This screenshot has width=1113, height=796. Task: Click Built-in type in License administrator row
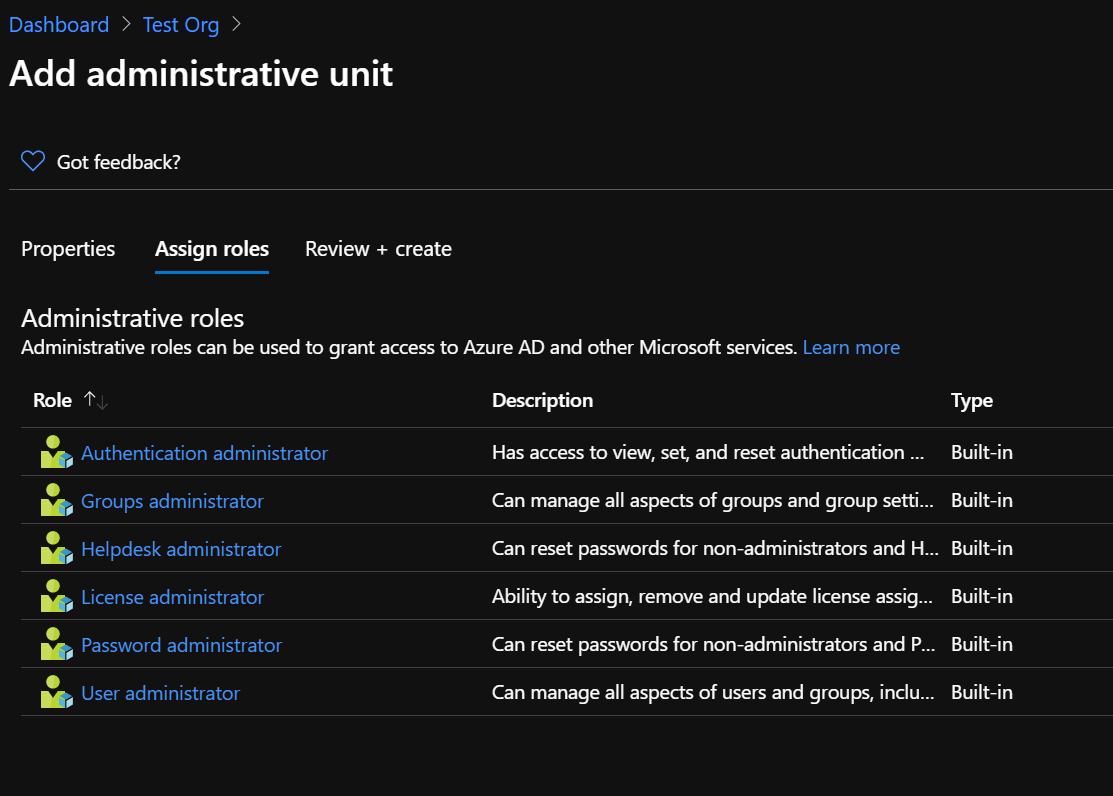982,596
